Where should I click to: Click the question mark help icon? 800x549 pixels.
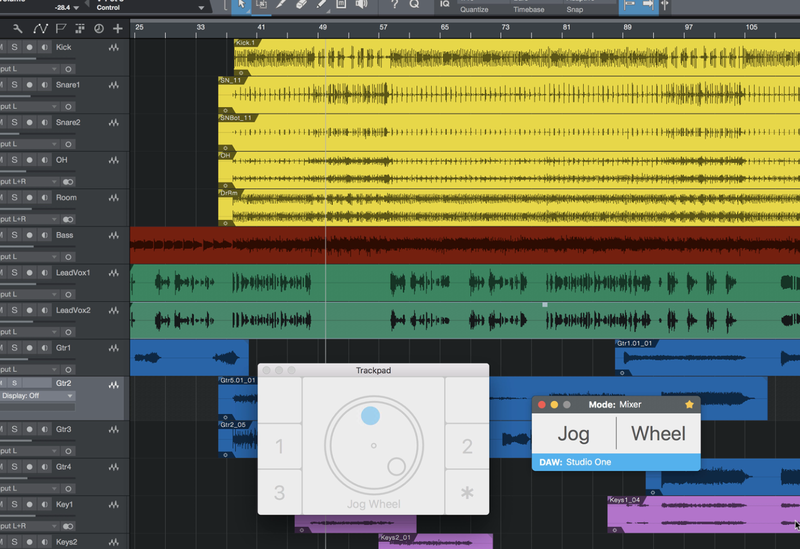[394, 5]
